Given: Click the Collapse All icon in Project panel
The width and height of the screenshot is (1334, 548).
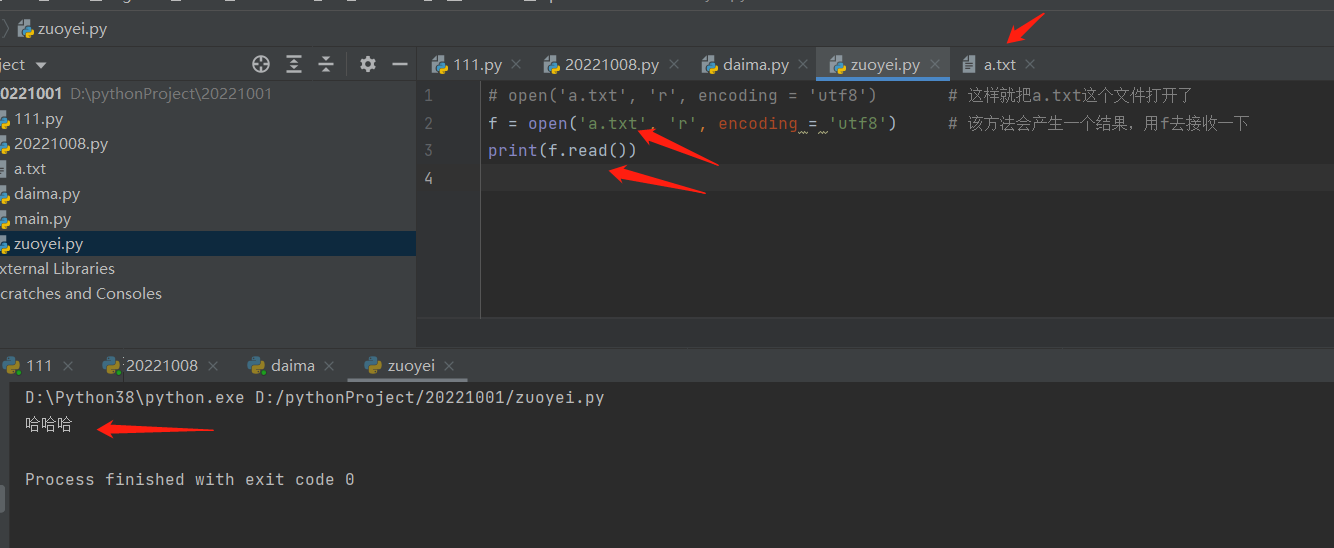Looking at the screenshot, I should [x=326, y=64].
